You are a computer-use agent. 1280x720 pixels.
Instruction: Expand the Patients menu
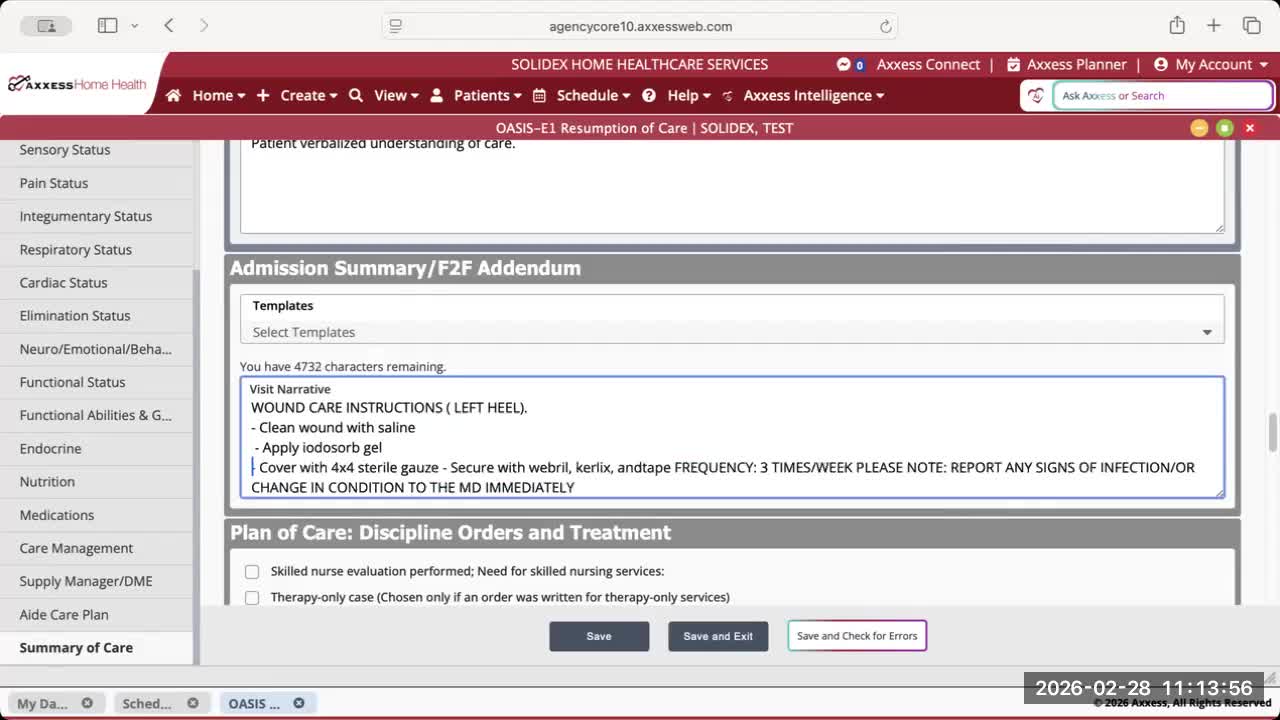476,96
